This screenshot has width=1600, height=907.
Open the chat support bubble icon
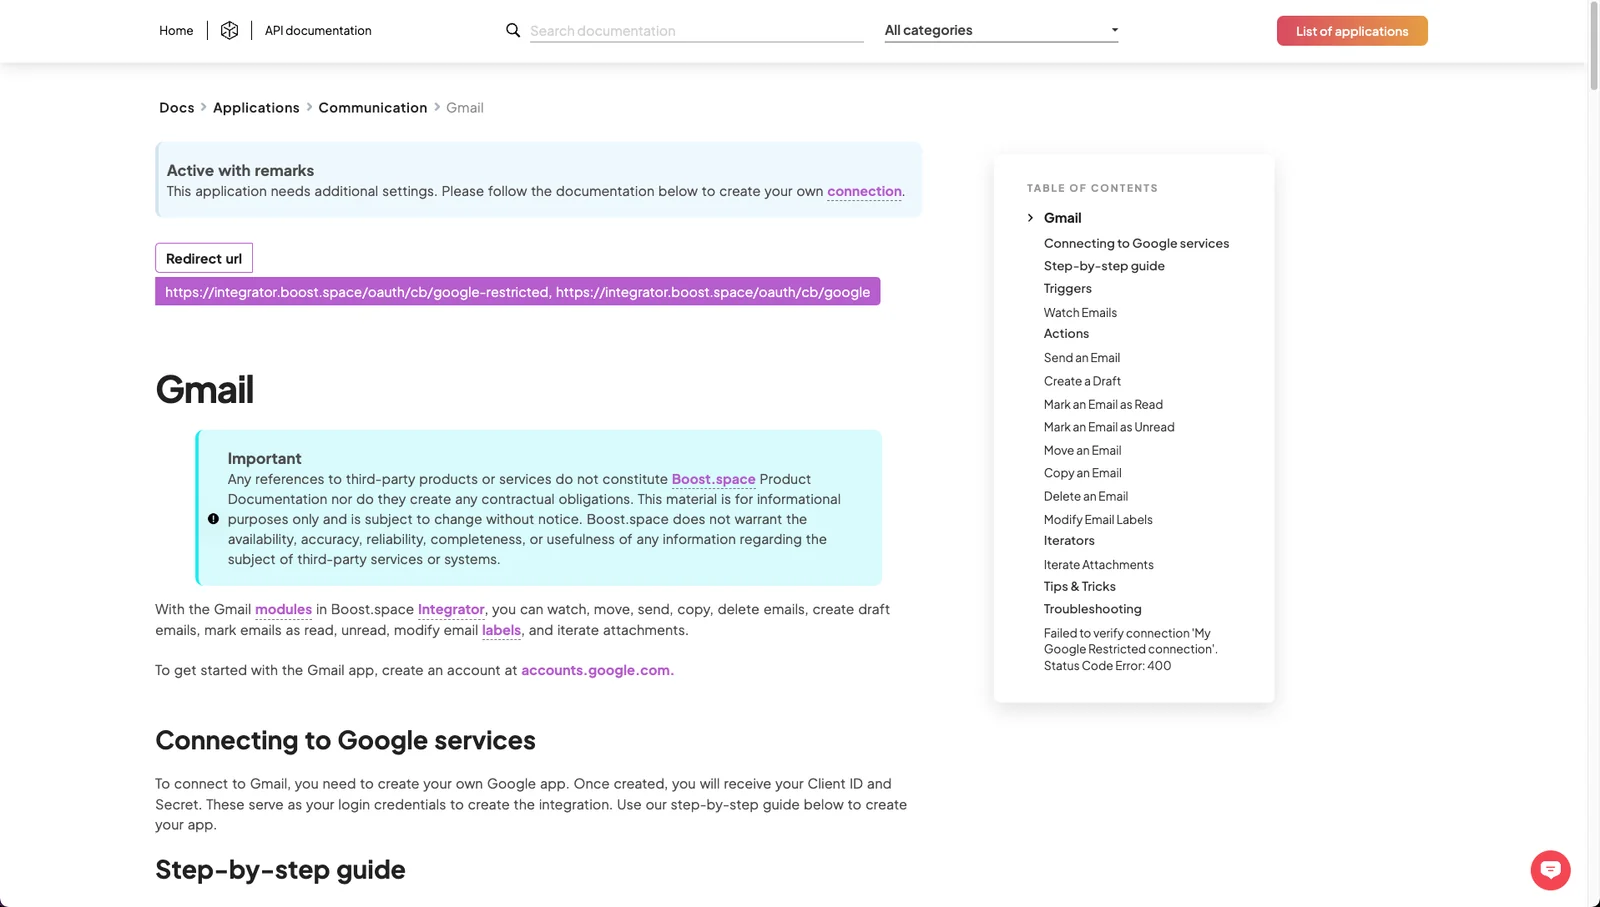[x=1550, y=870]
